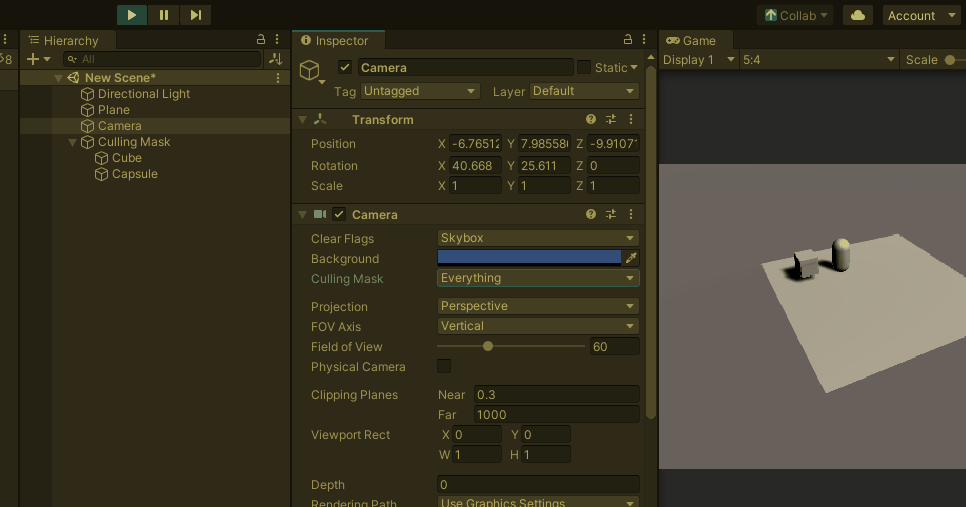The image size is (966, 507).
Task: Click the Step frame button
Action: tap(196, 15)
